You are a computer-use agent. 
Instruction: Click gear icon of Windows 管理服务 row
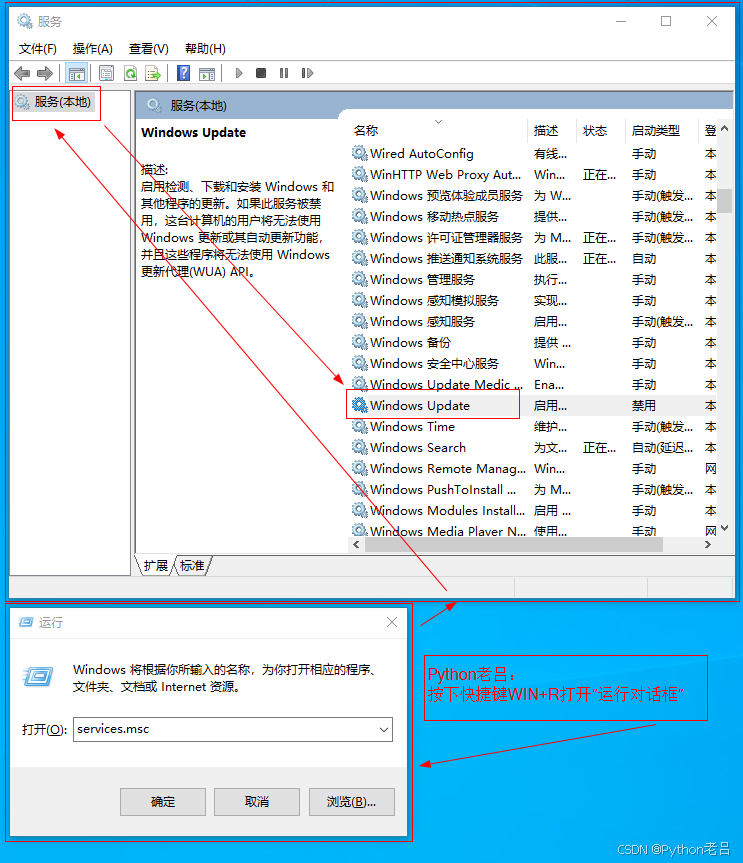tap(359, 279)
